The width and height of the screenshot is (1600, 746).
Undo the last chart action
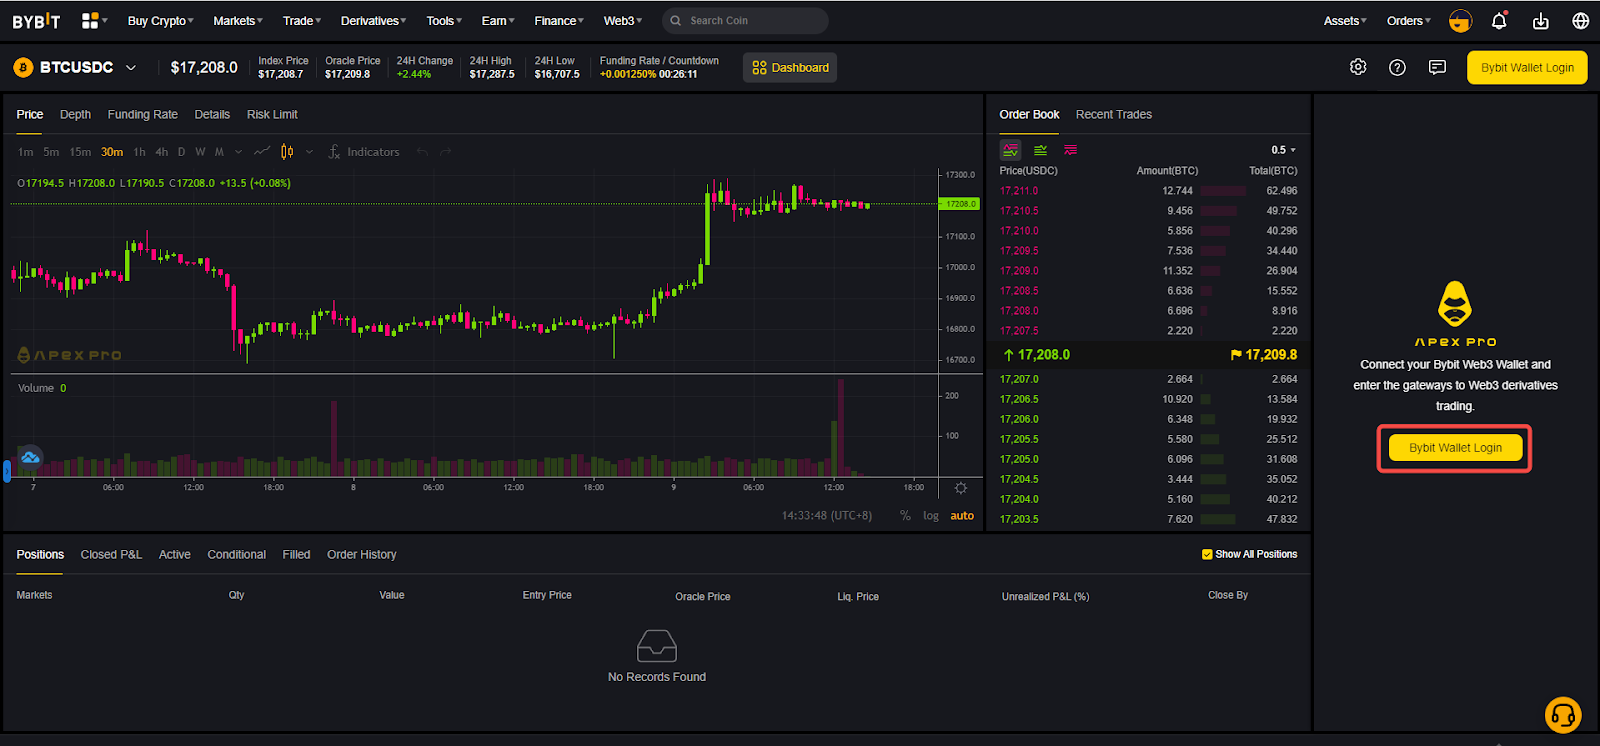tap(422, 152)
